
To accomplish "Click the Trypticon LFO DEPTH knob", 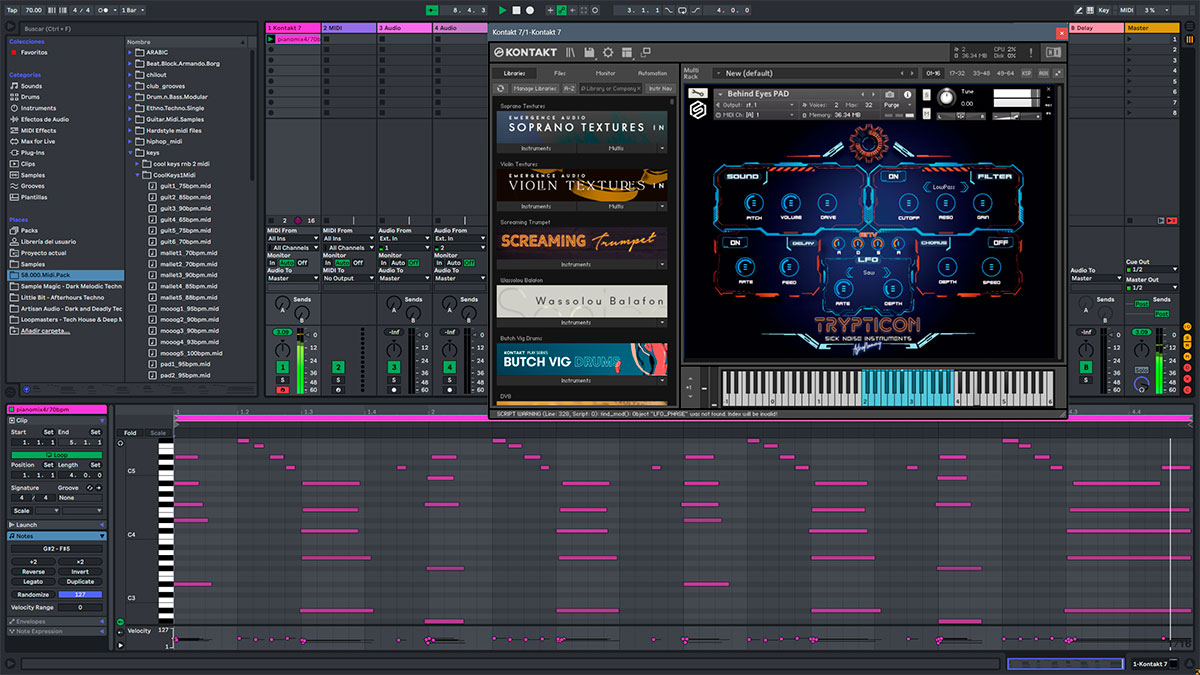I will 891,289.
